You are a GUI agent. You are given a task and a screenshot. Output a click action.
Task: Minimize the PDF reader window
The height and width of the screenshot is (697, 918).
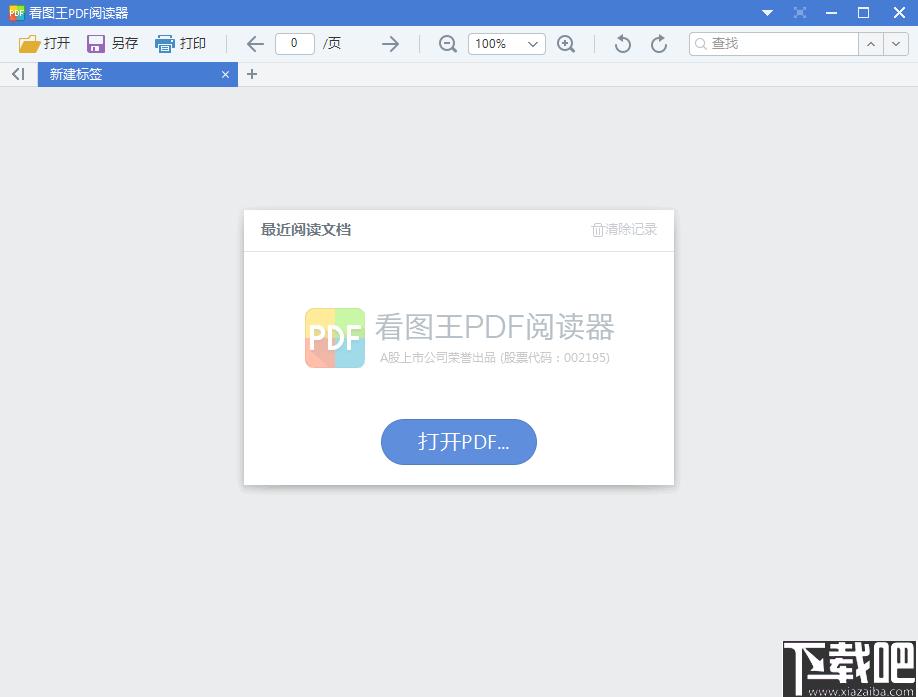(x=831, y=12)
